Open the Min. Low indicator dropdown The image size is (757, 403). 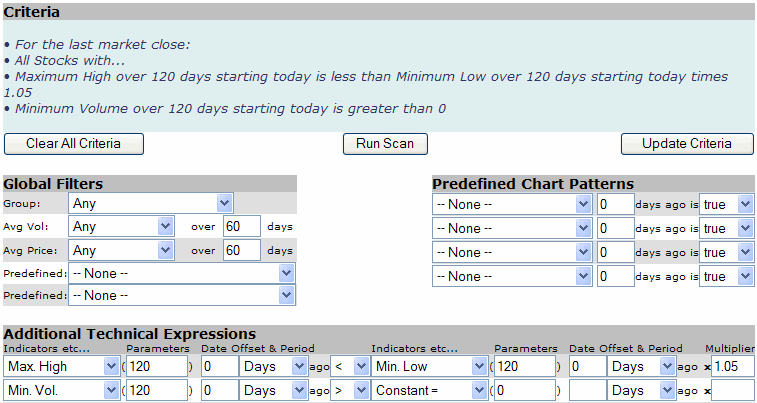(429, 367)
